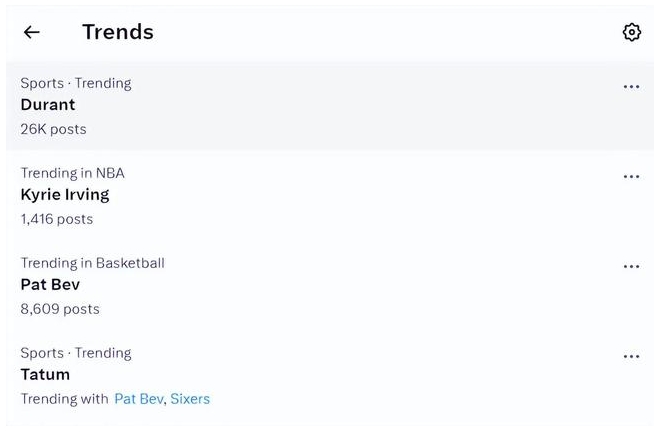The width and height of the screenshot is (654, 434).
Task: View the Tatum trending topic
Action: 45,374
